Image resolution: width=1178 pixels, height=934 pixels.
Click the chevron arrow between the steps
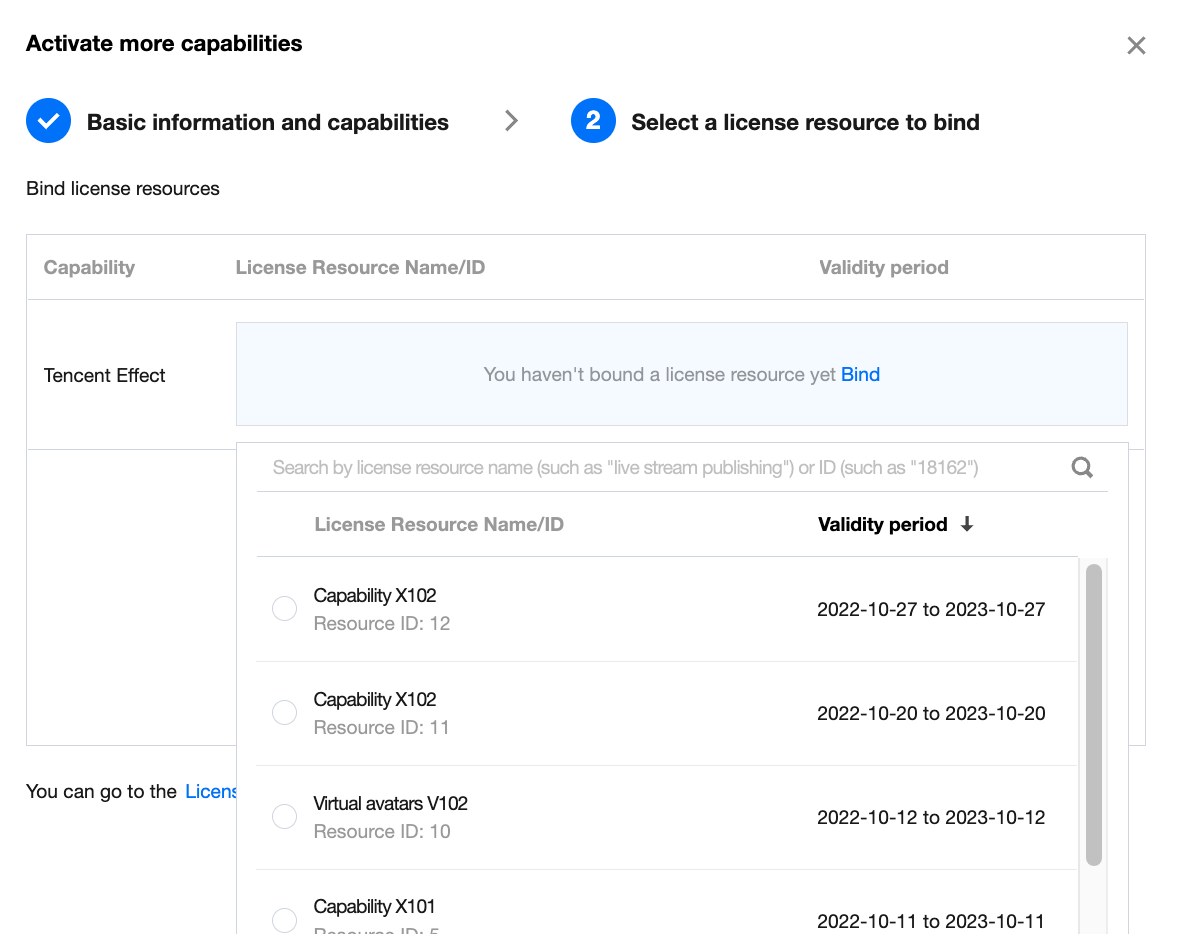tap(511, 121)
